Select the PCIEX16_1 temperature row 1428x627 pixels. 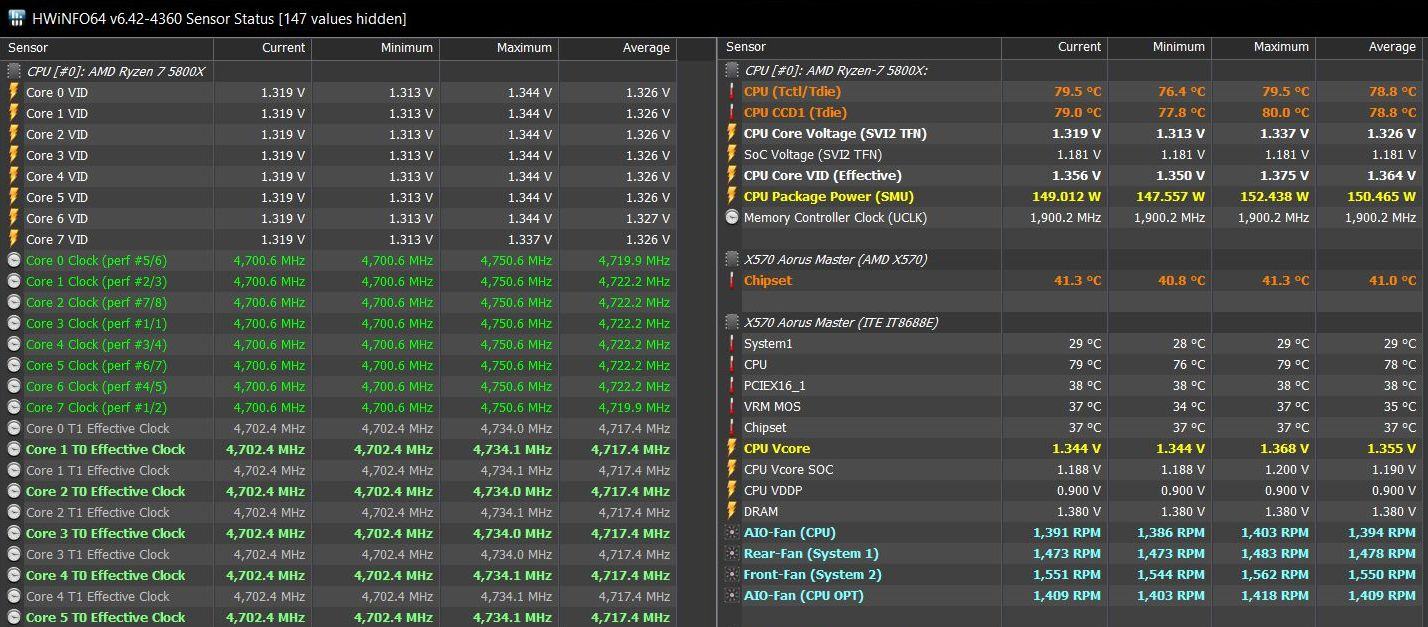coord(1071,385)
